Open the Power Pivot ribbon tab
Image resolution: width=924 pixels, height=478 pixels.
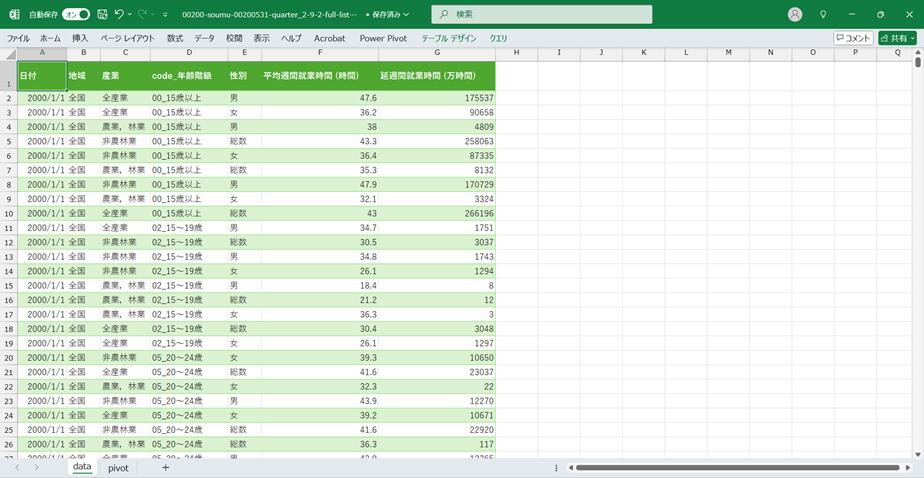(383, 38)
